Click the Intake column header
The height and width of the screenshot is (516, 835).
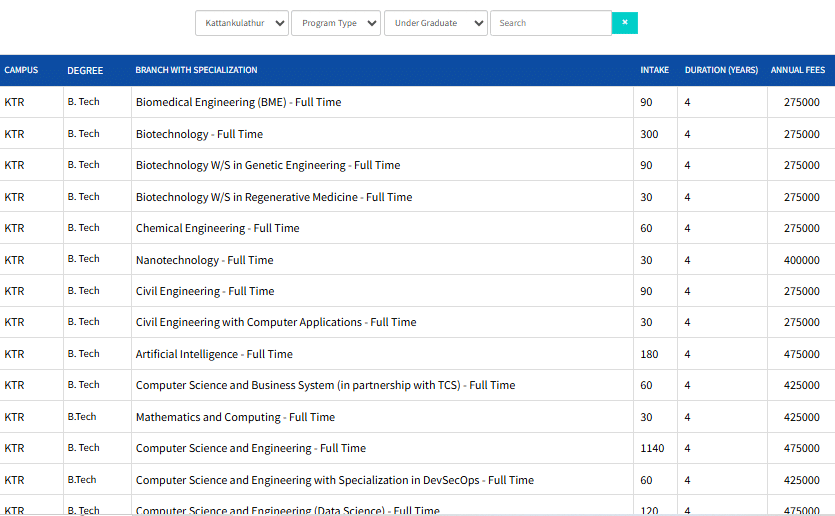tap(655, 70)
